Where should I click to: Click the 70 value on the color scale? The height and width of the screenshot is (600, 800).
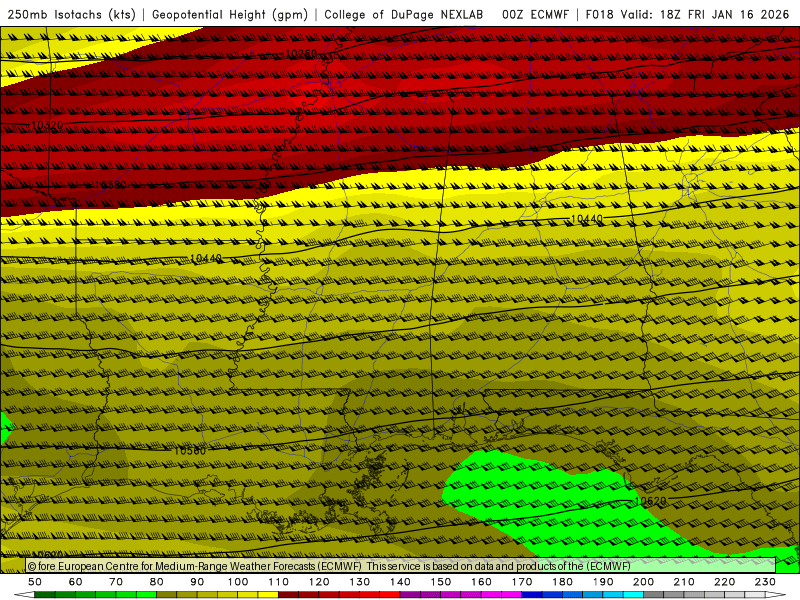click(116, 582)
